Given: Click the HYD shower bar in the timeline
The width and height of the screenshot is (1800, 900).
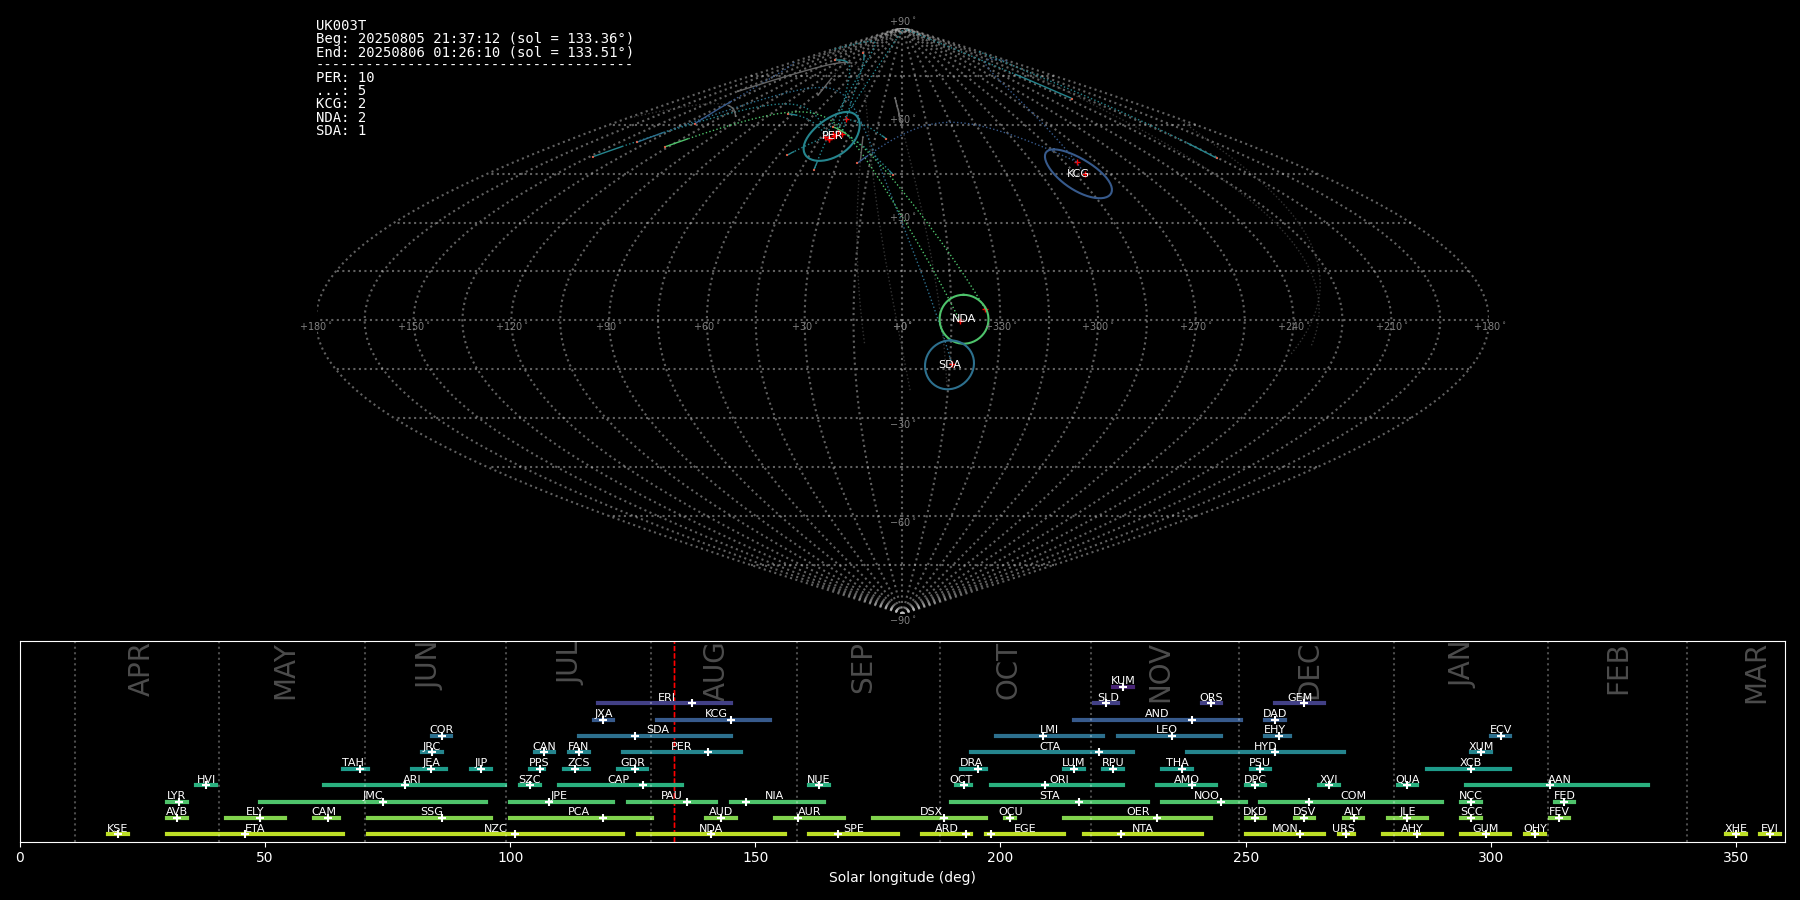Looking at the screenshot, I should click(1265, 752).
